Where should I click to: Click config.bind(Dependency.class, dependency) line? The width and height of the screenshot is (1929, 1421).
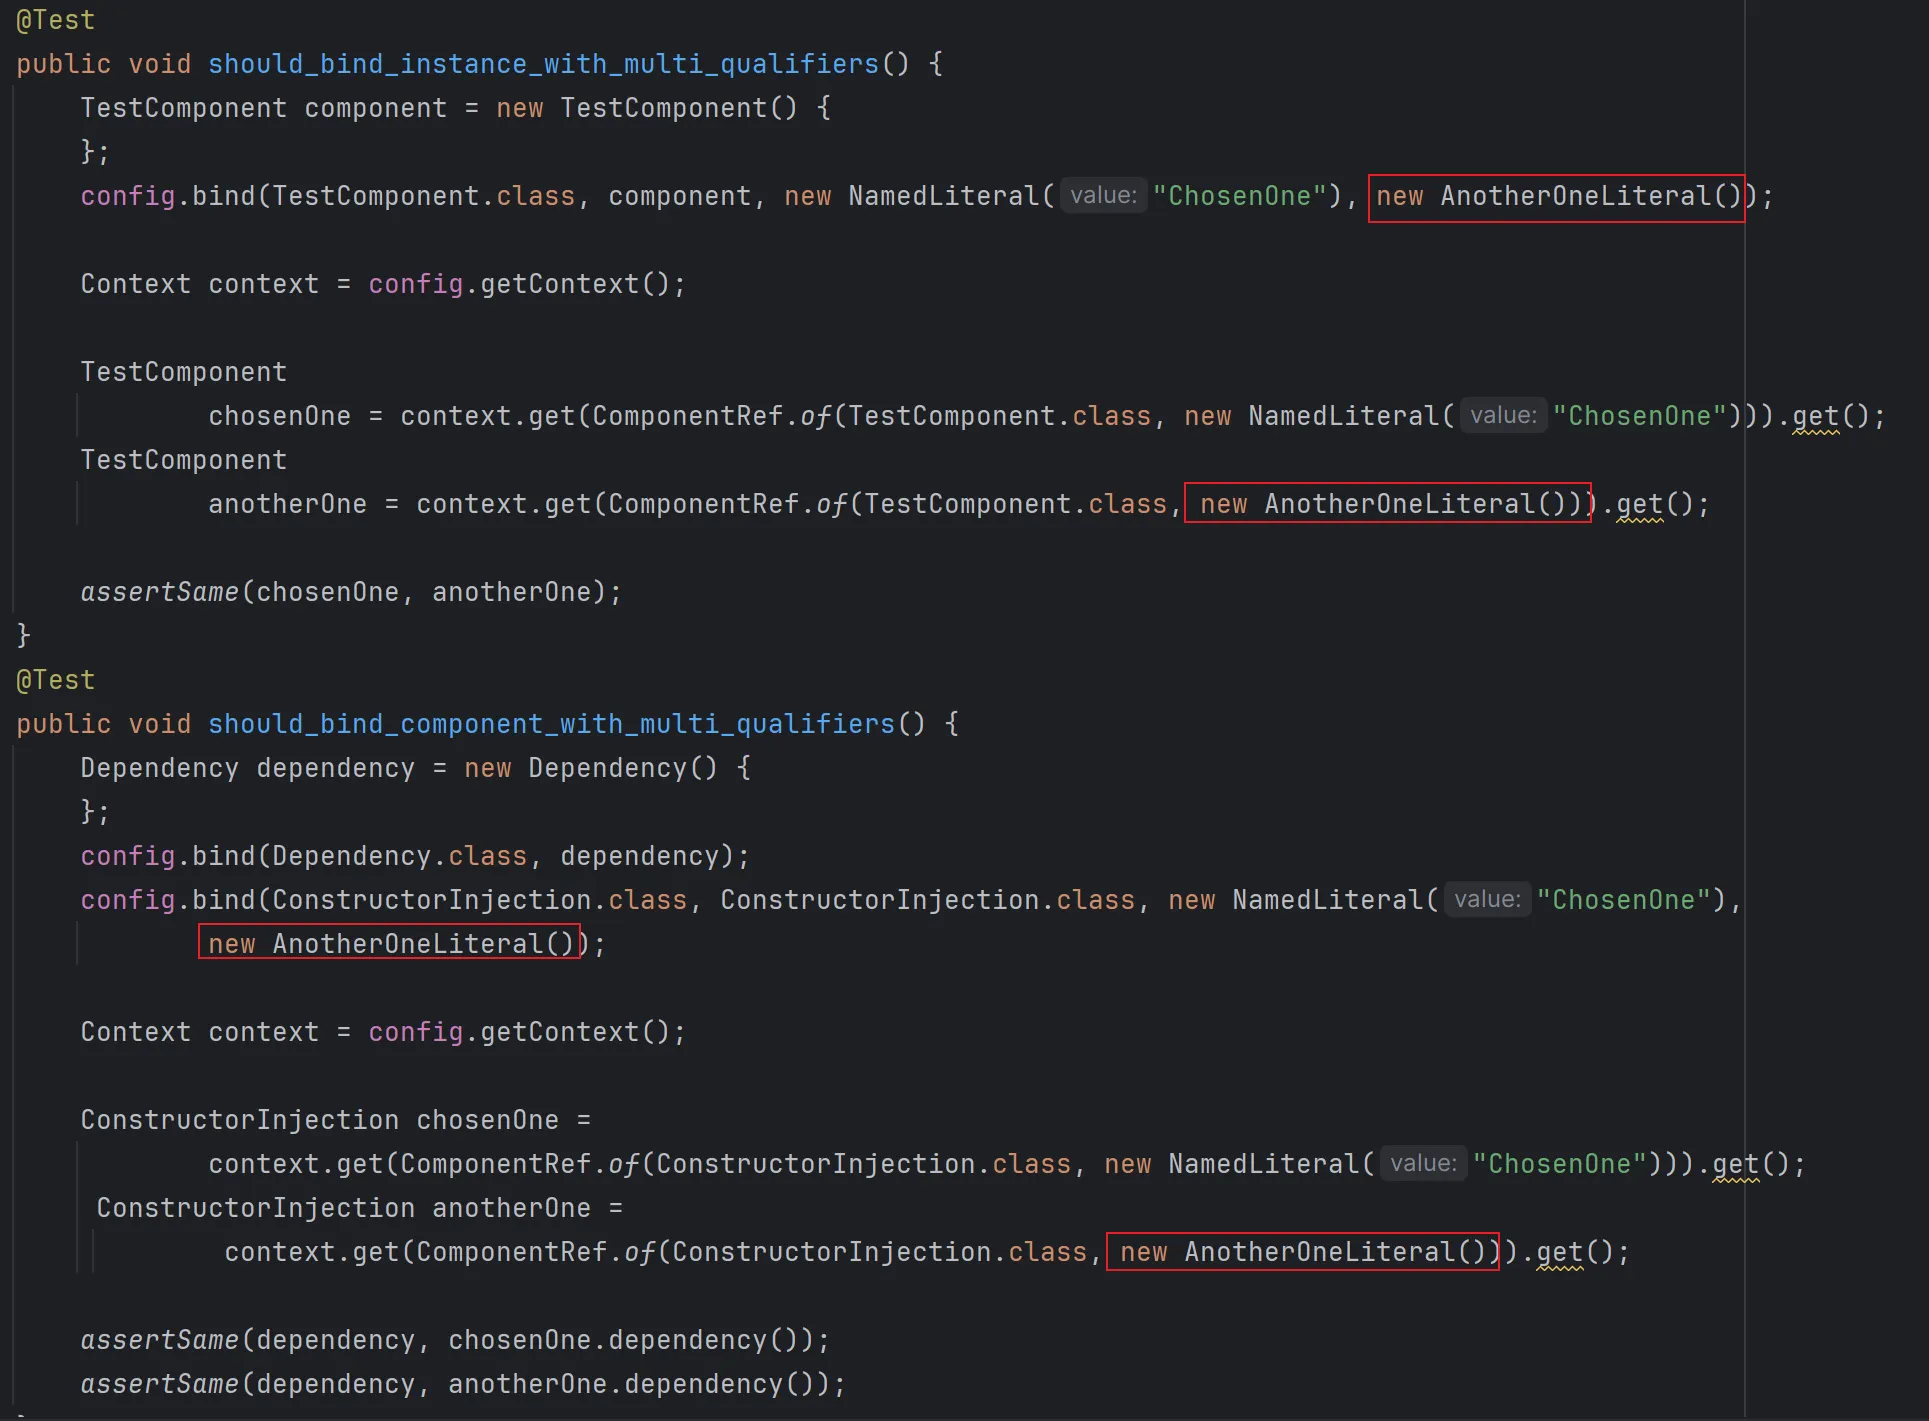[x=414, y=856]
